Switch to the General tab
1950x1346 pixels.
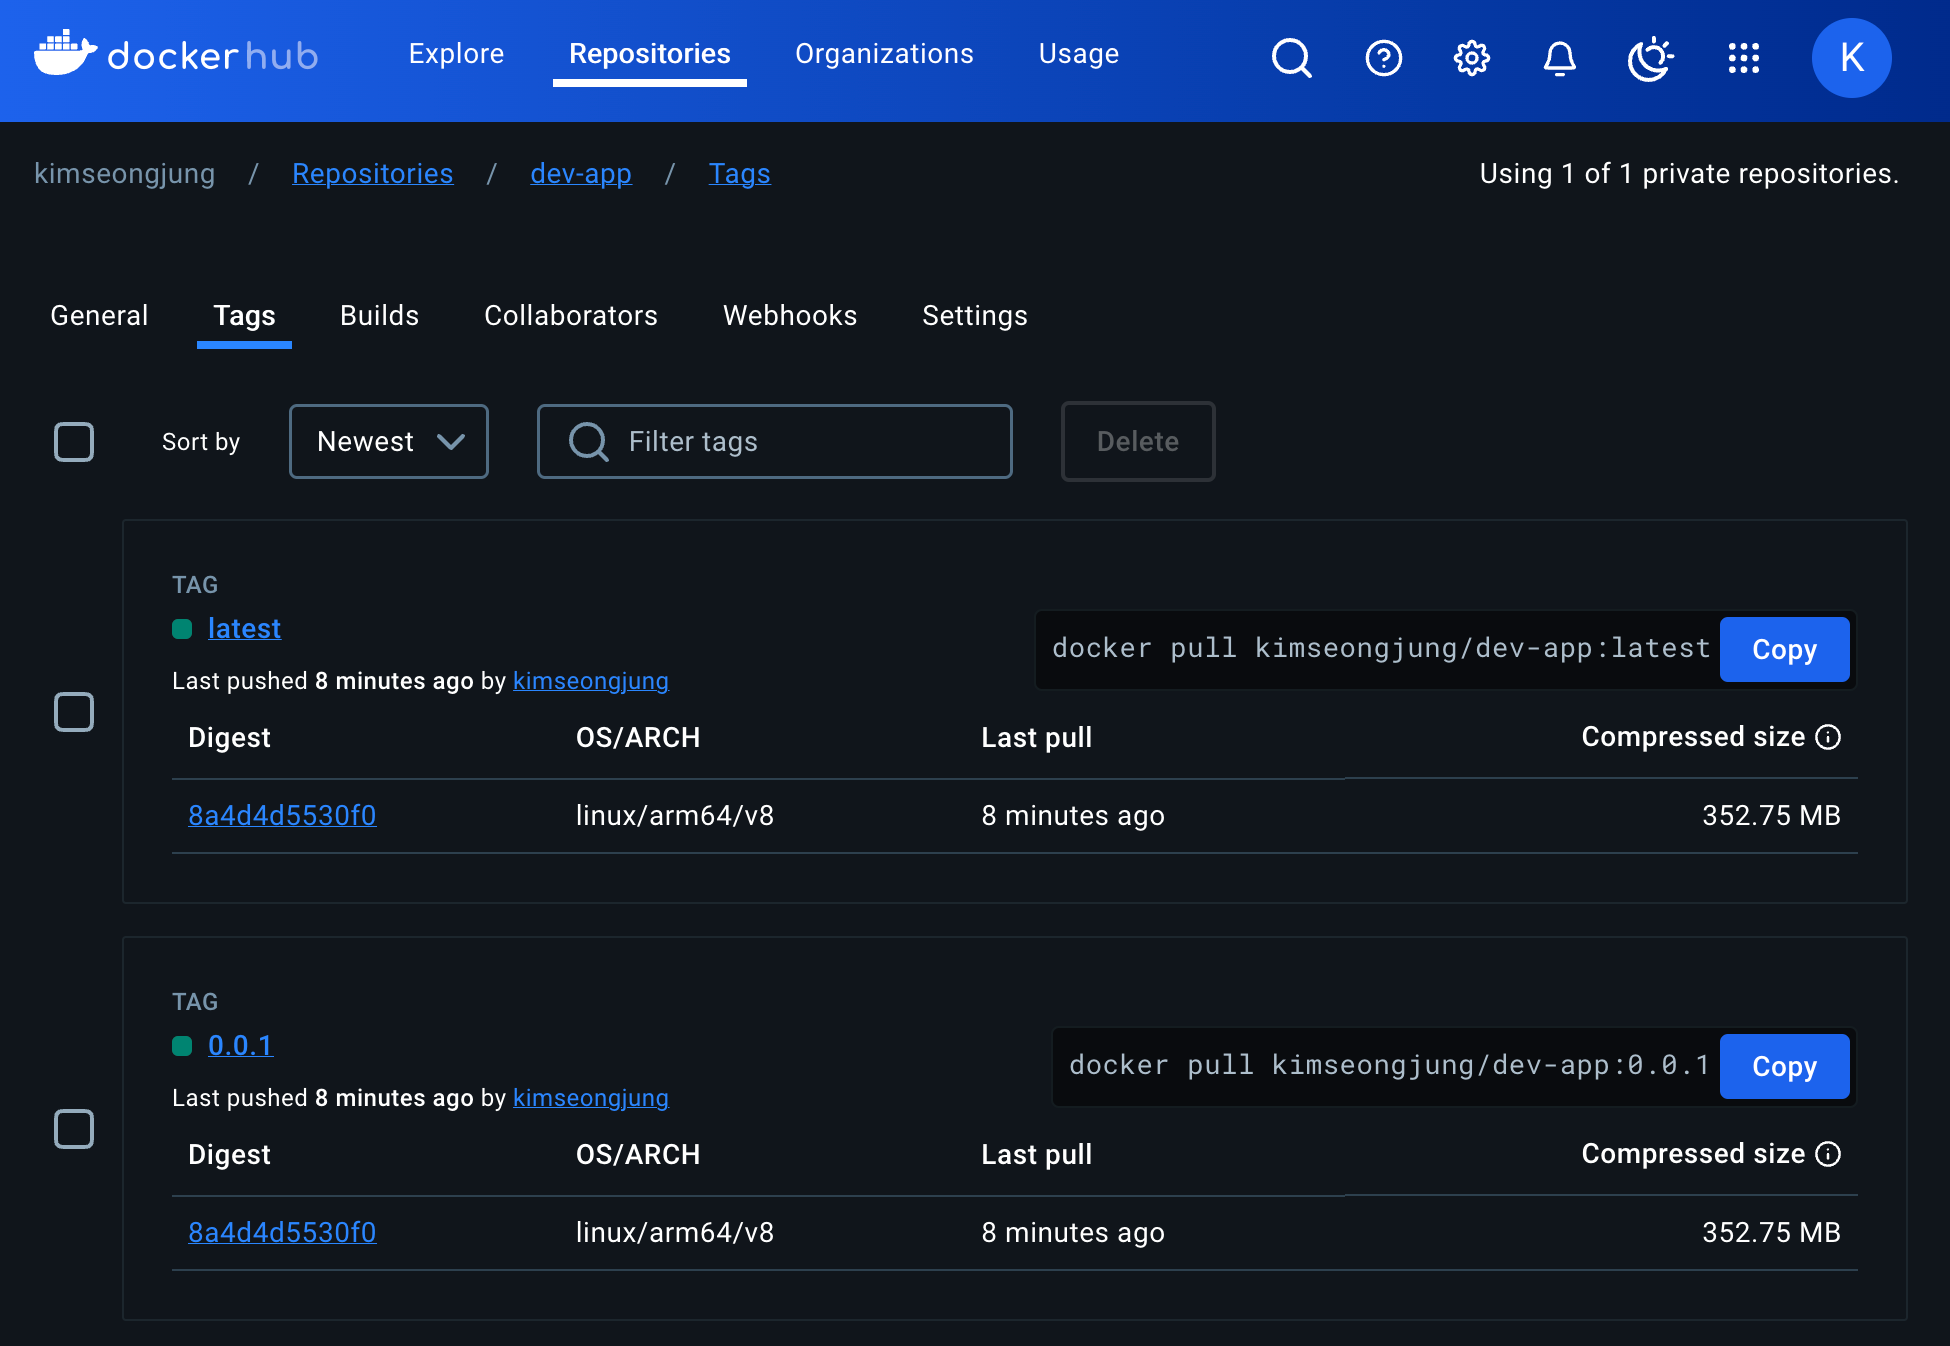pyautogui.click(x=99, y=316)
